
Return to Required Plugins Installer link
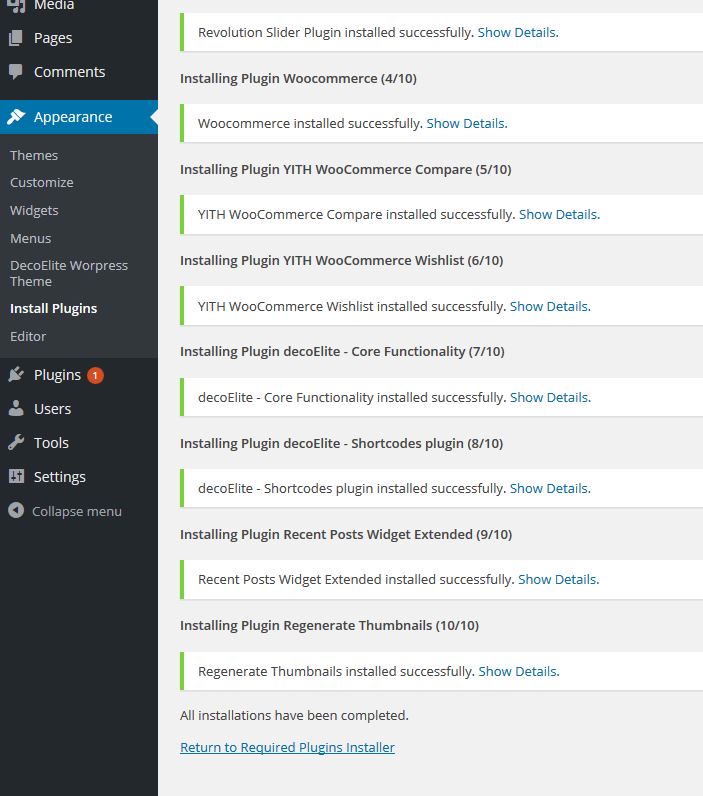pyautogui.click(x=287, y=747)
